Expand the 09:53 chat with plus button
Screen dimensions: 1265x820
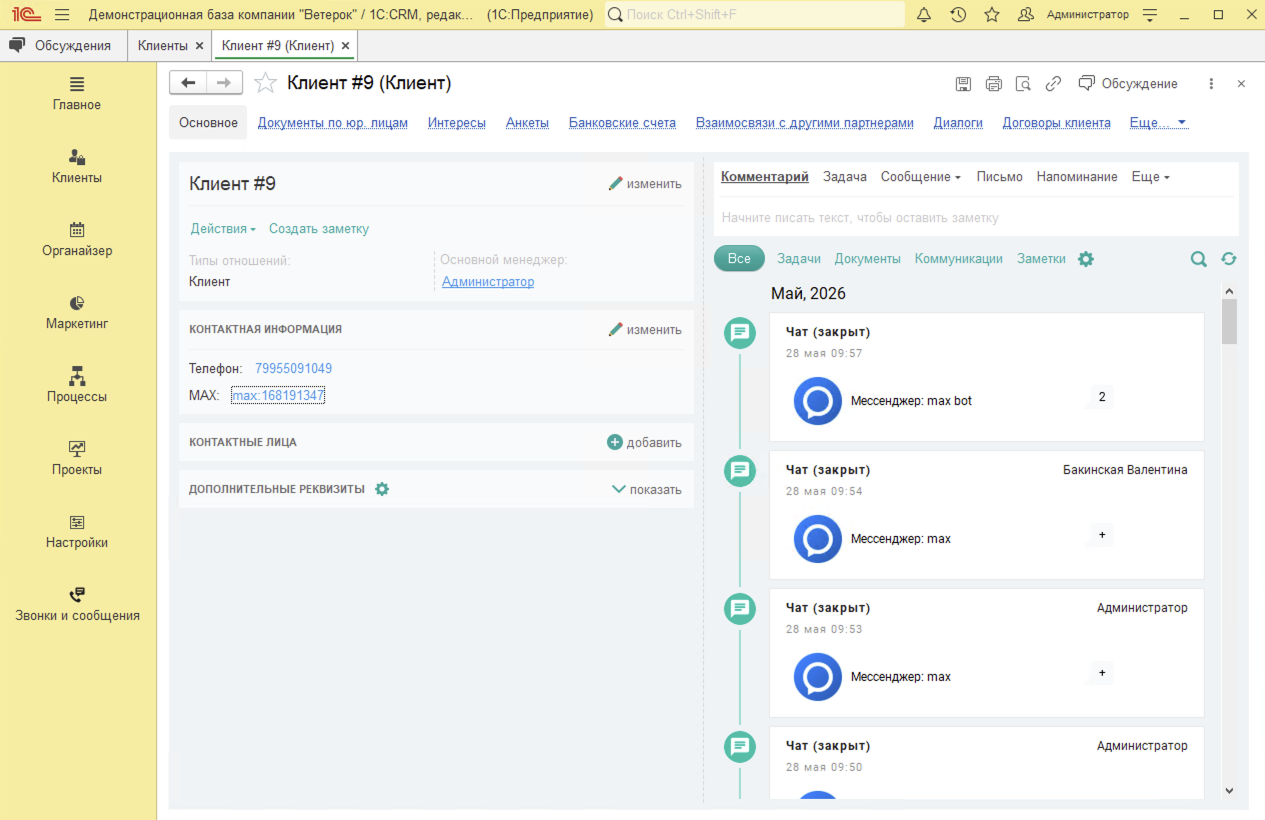tap(1102, 673)
